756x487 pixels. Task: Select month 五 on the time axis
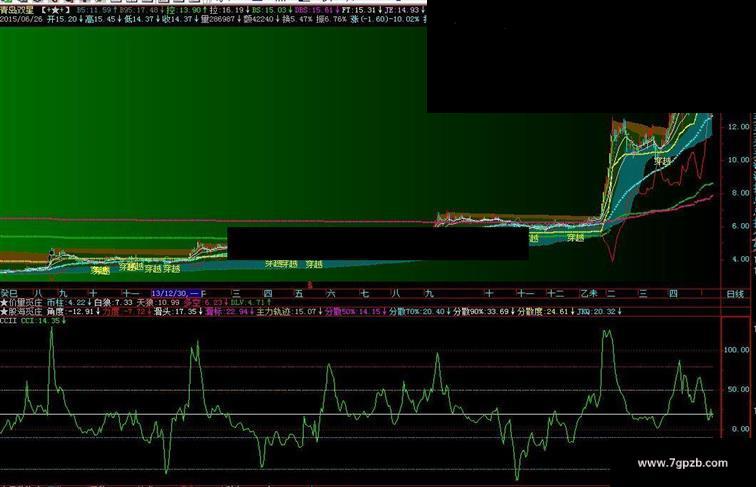point(298,293)
